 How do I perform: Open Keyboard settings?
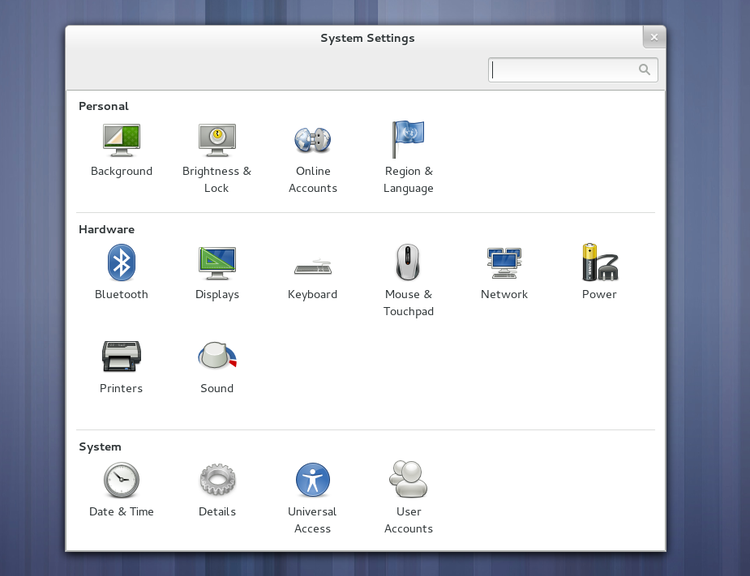[312, 266]
